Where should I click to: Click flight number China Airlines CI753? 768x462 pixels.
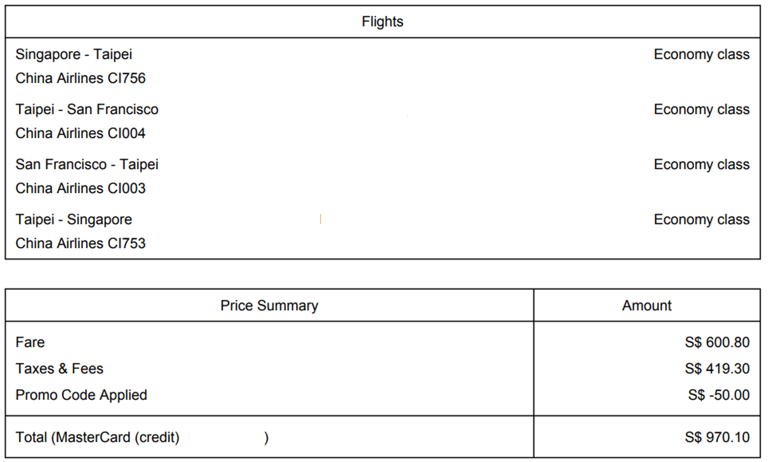tap(81, 242)
